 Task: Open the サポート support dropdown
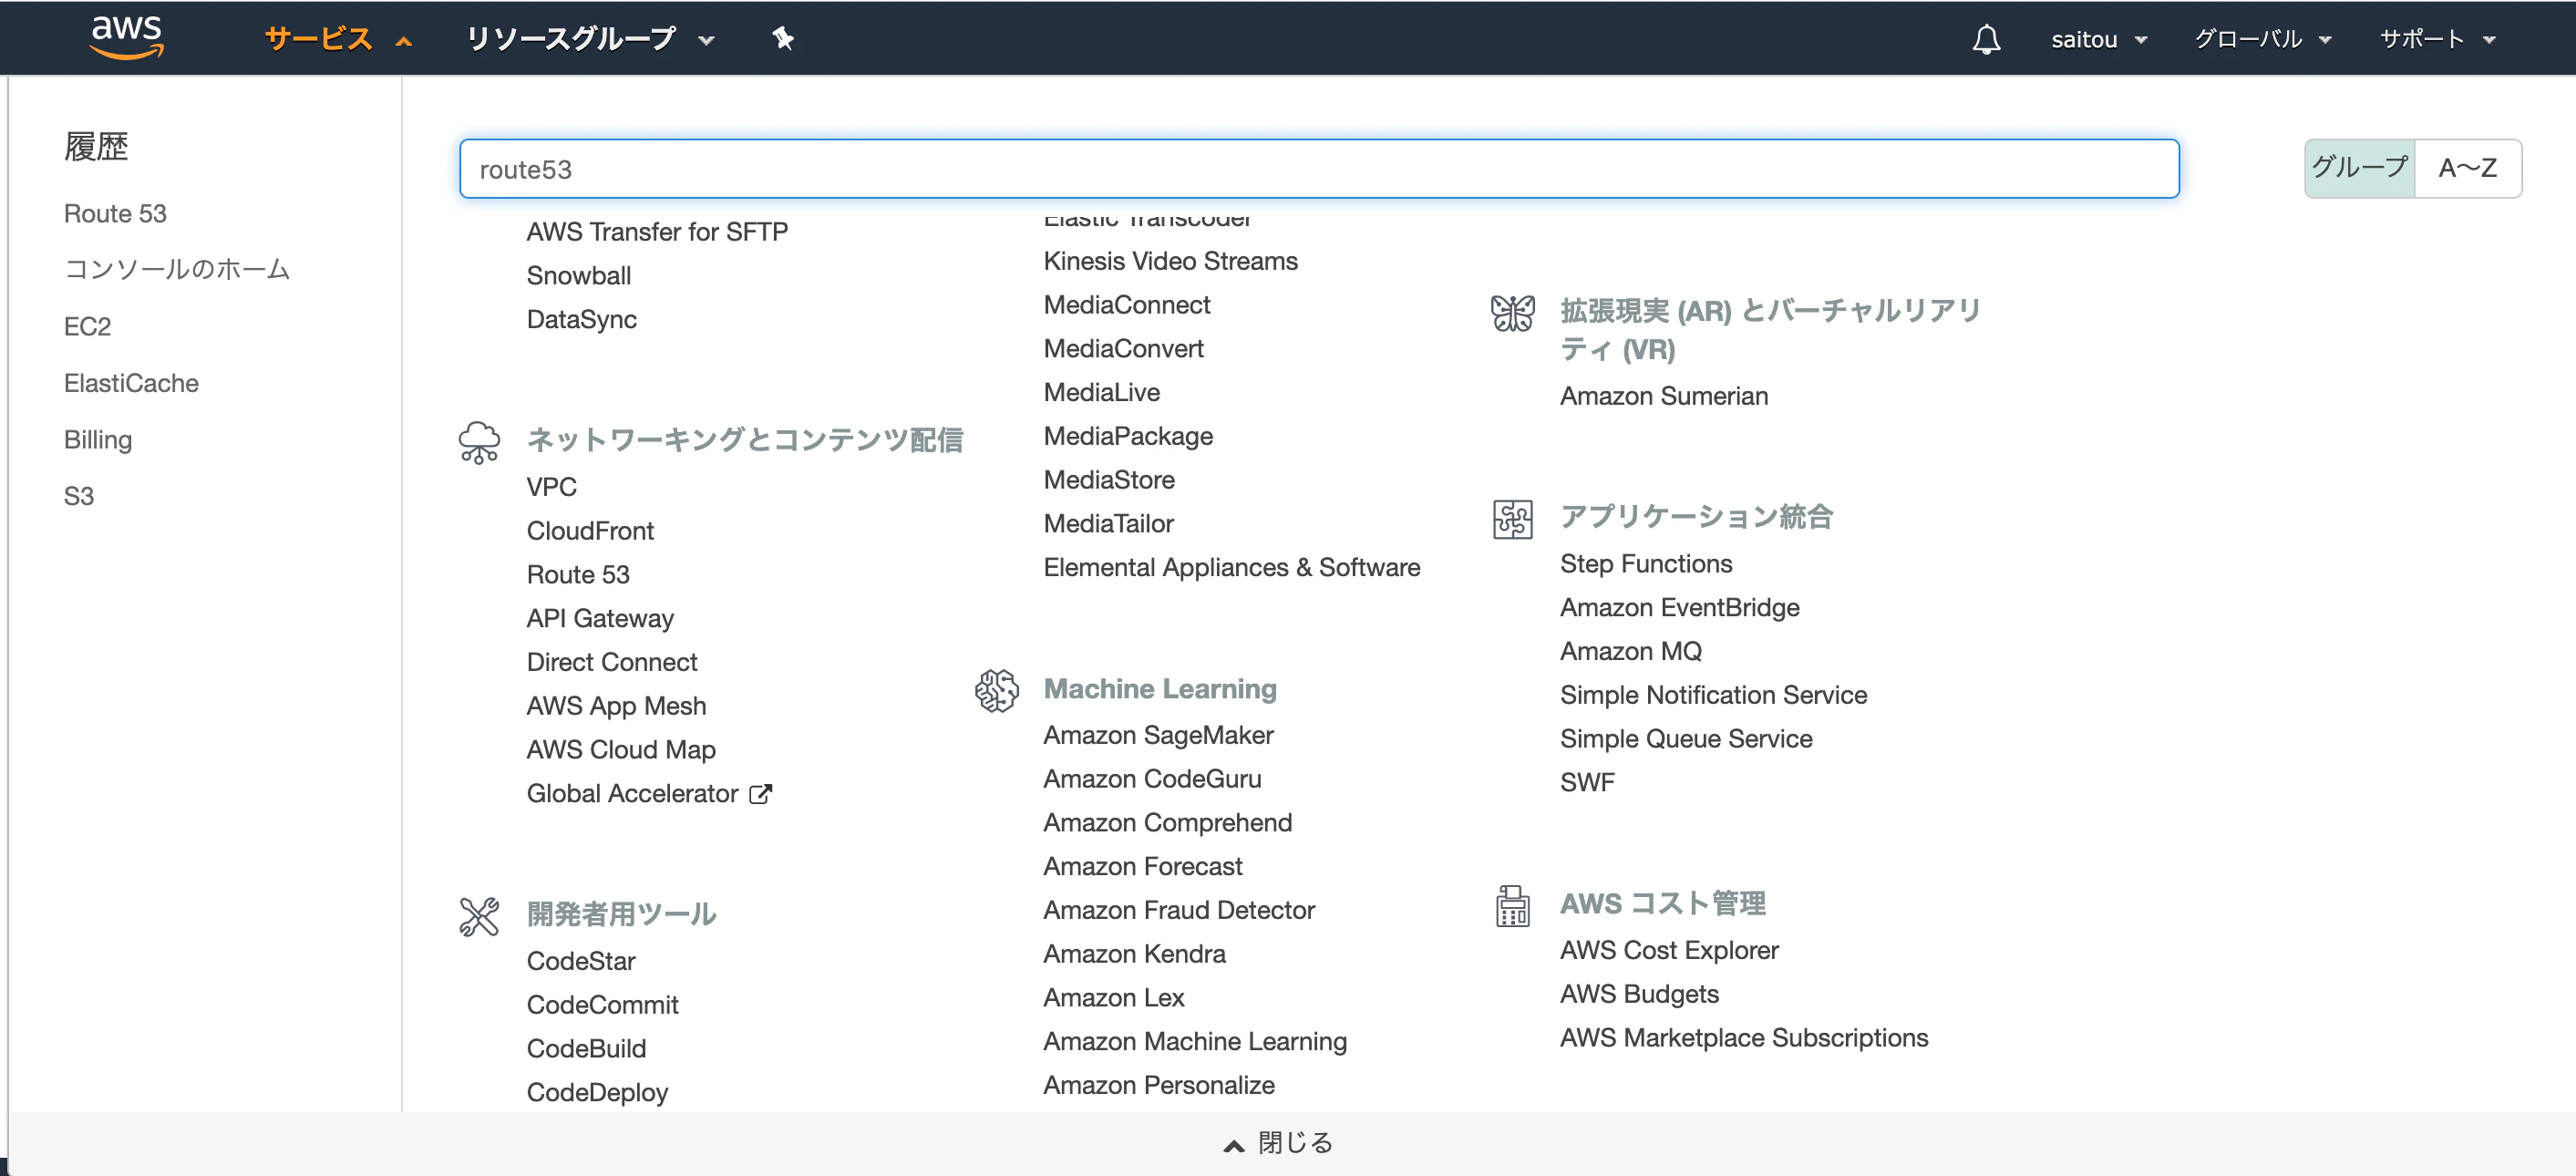(x=2437, y=39)
